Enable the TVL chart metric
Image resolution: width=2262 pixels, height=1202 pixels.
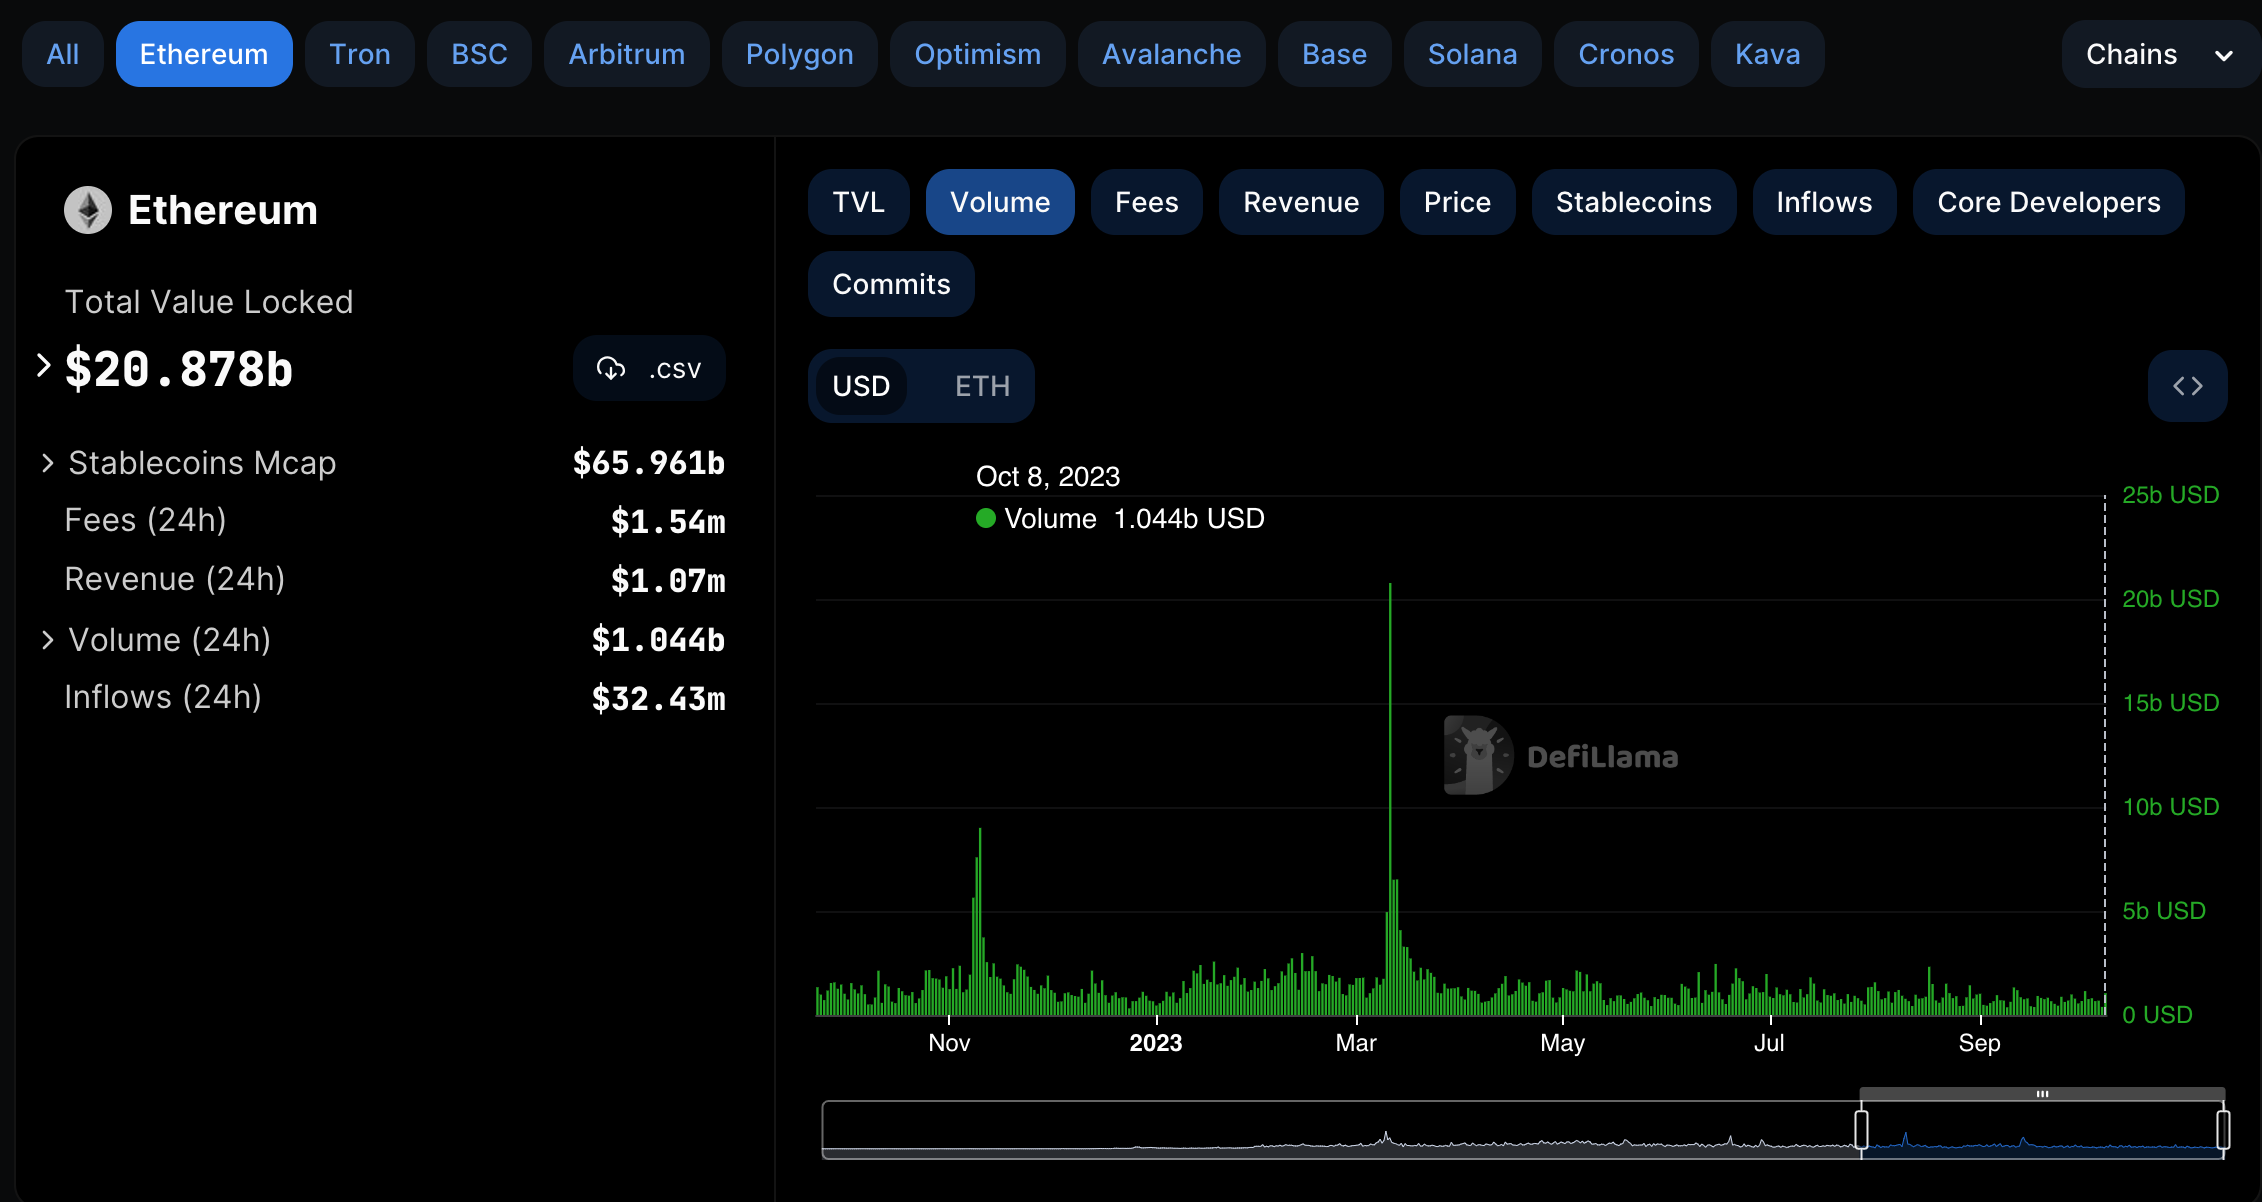pyautogui.click(x=858, y=202)
